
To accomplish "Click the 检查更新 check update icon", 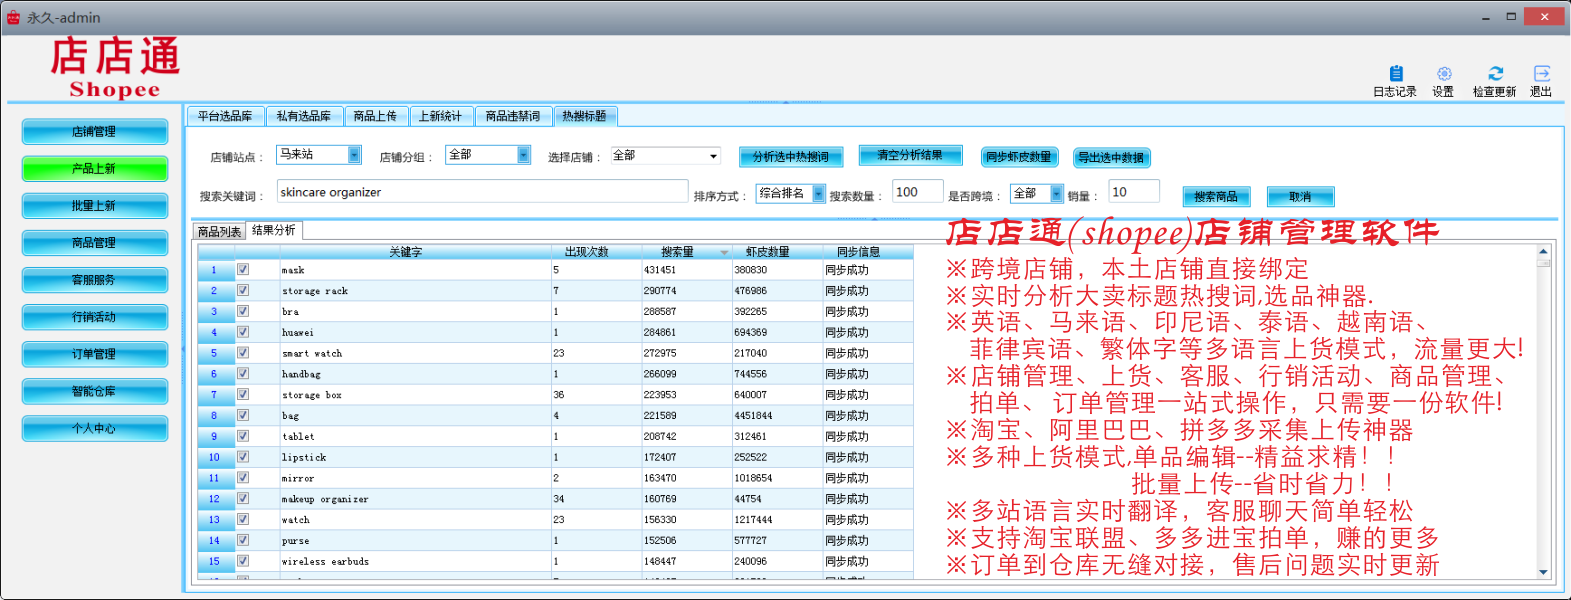I will pos(1495,74).
